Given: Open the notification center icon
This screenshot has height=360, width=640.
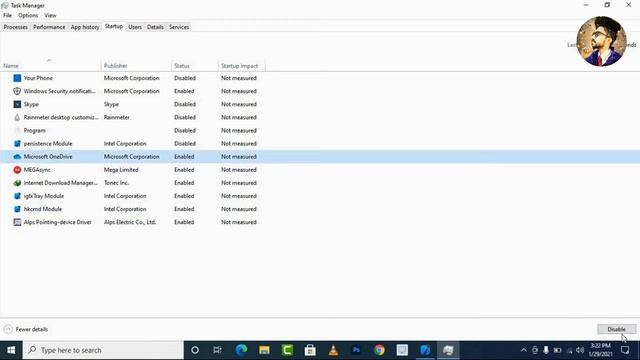Looking at the screenshot, I should click(x=625, y=350).
